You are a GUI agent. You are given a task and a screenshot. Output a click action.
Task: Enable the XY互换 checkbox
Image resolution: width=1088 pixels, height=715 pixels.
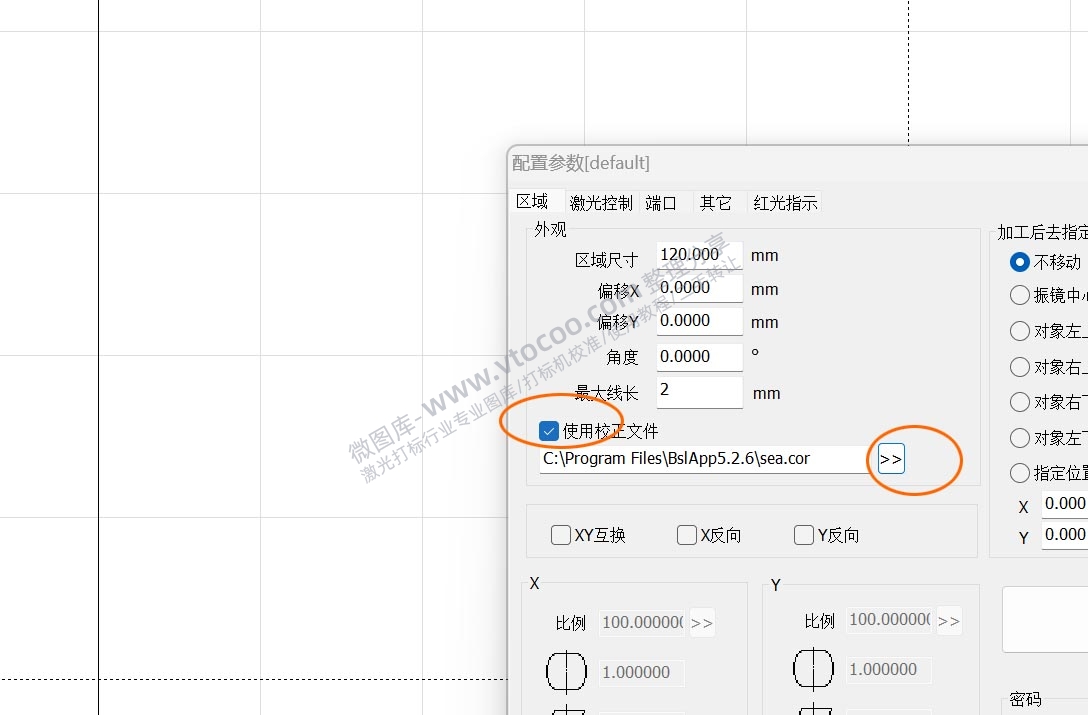[x=560, y=535]
